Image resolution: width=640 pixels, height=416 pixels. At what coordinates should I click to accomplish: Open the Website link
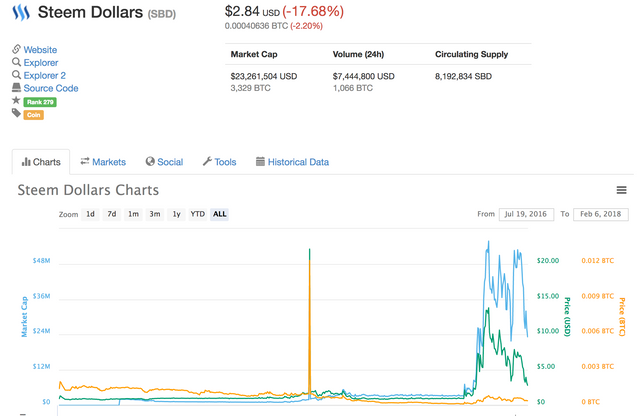(x=40, y=49)
